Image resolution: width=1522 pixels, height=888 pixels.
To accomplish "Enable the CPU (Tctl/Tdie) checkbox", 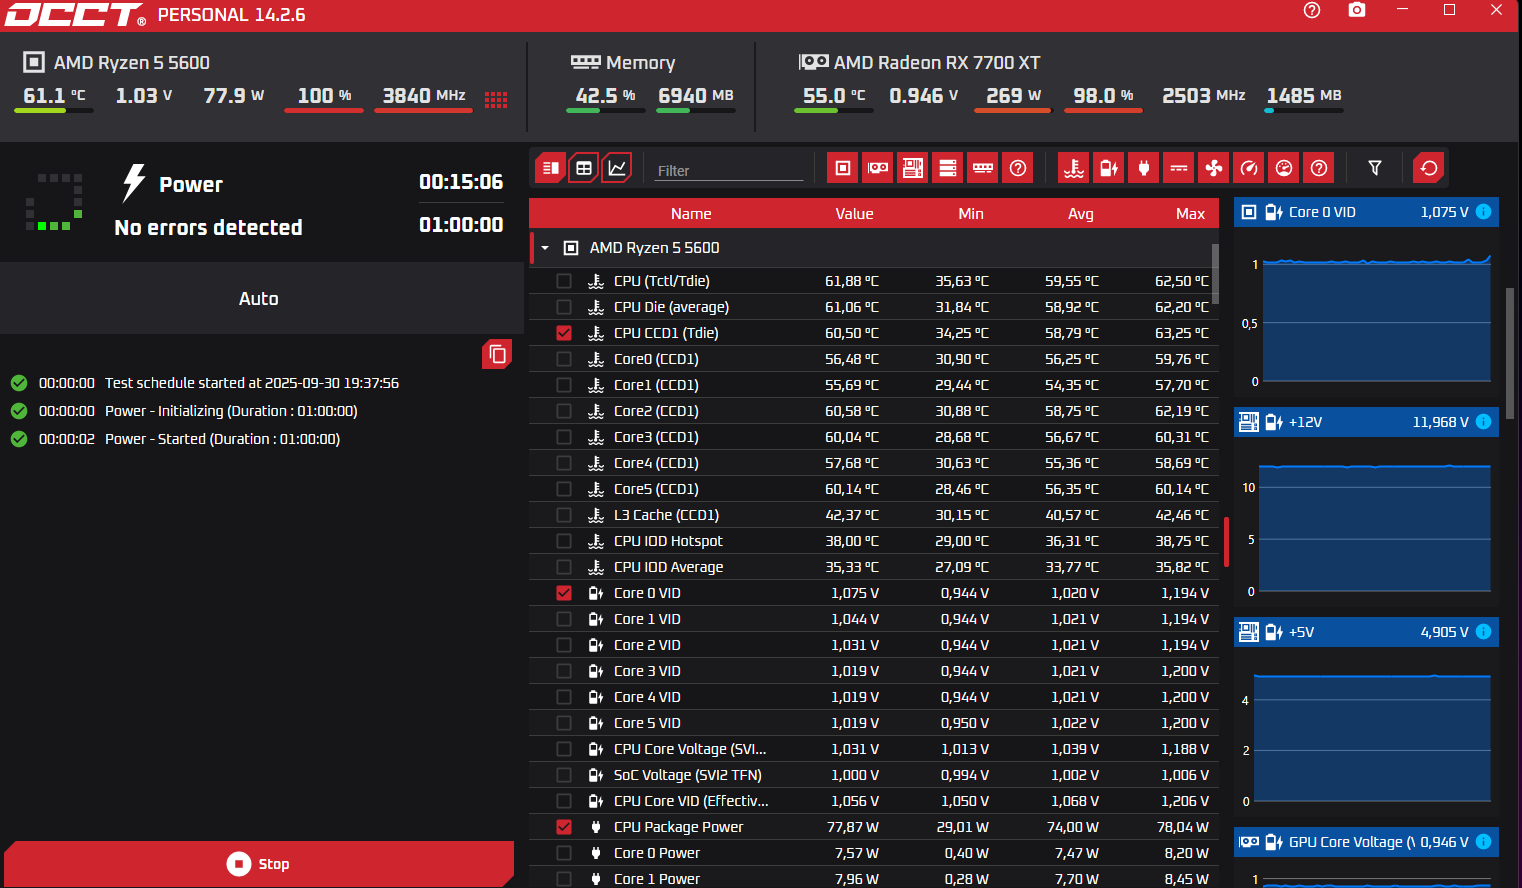I will pos(564,281).
